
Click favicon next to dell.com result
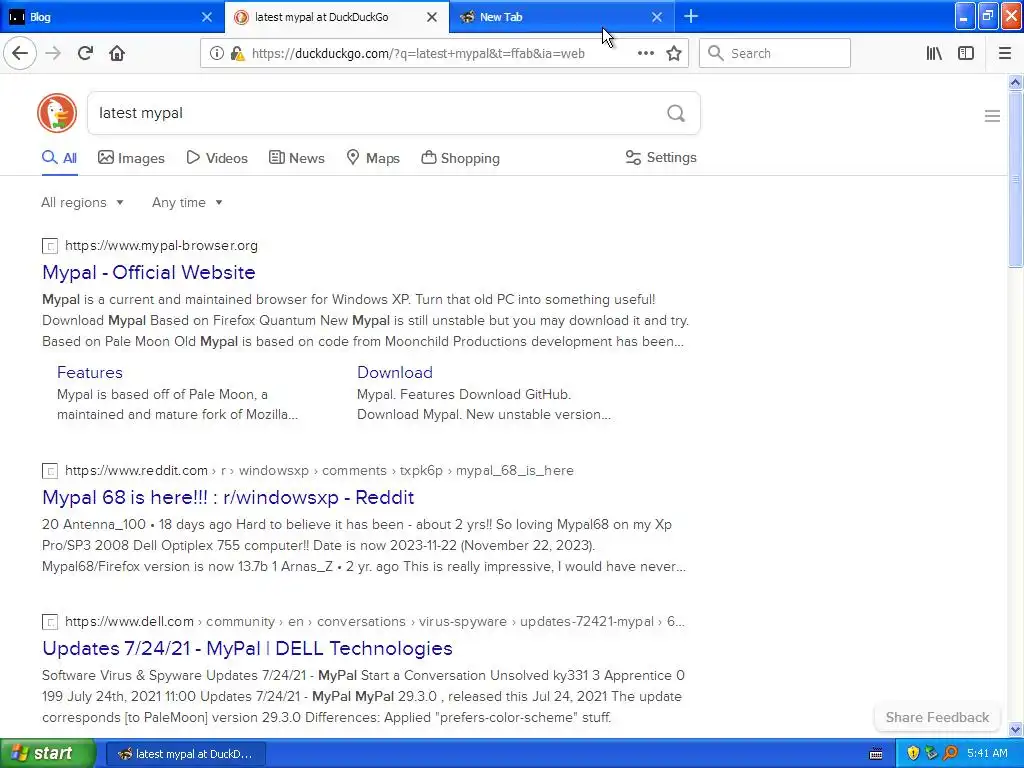[50, 622]
